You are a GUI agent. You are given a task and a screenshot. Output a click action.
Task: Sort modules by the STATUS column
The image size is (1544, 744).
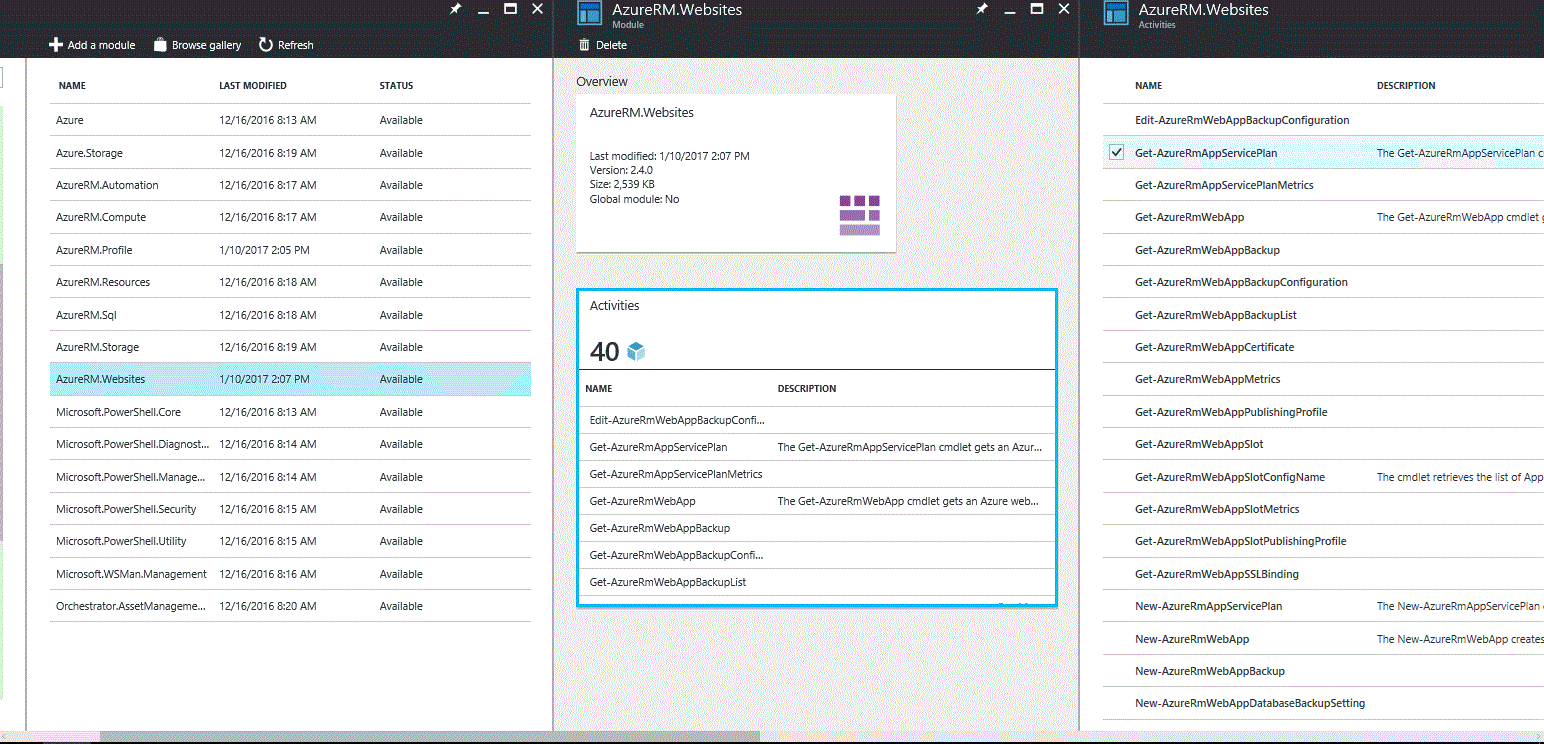[396, 86]
